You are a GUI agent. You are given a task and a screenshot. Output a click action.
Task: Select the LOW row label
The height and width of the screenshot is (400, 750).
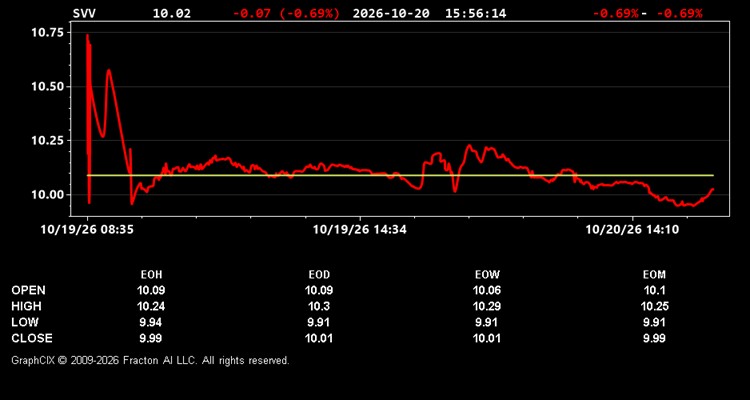coord(25,322)
